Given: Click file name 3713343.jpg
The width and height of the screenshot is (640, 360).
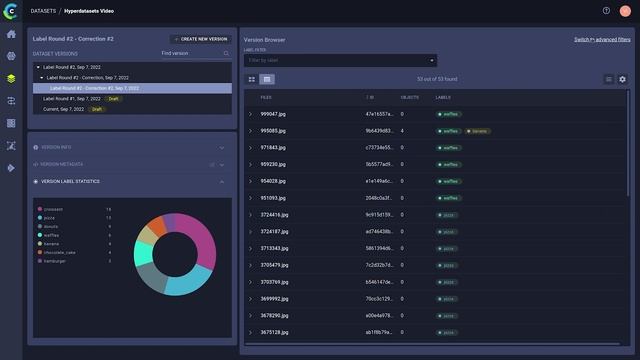Looking at the screenshot, I should click(x=274, y=249).
